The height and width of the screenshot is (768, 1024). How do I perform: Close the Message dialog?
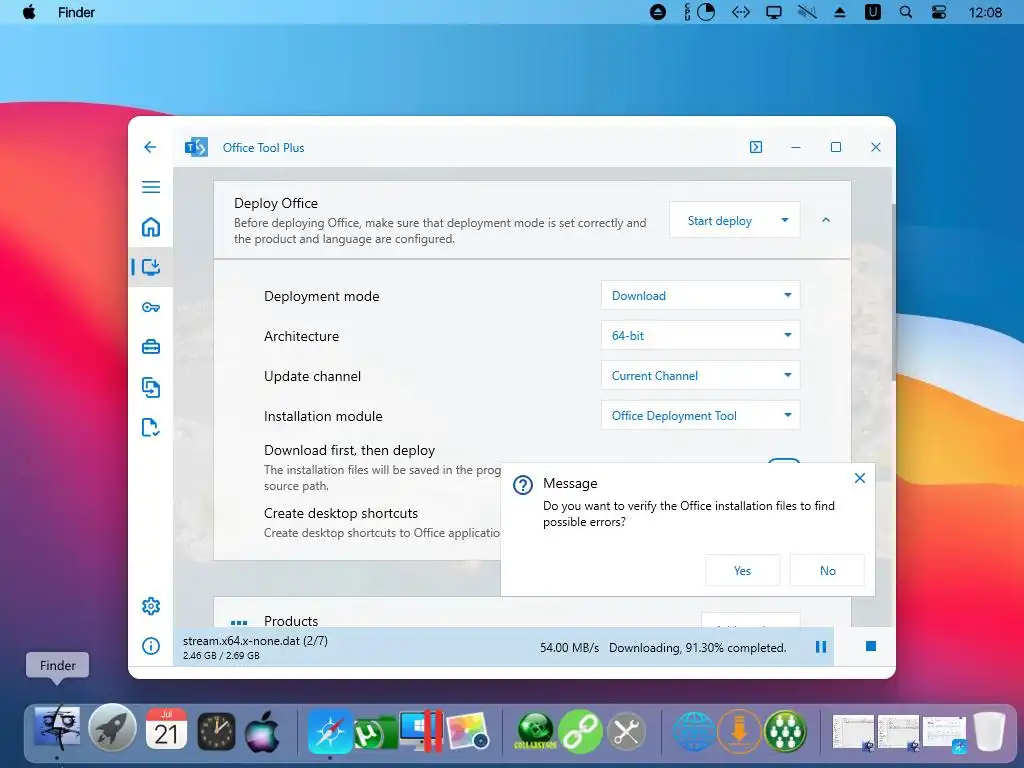(x=860, y=478)
